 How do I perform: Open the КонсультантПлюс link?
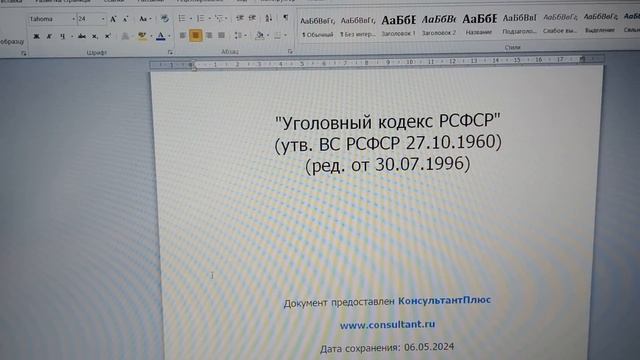[x=444, y=300]
